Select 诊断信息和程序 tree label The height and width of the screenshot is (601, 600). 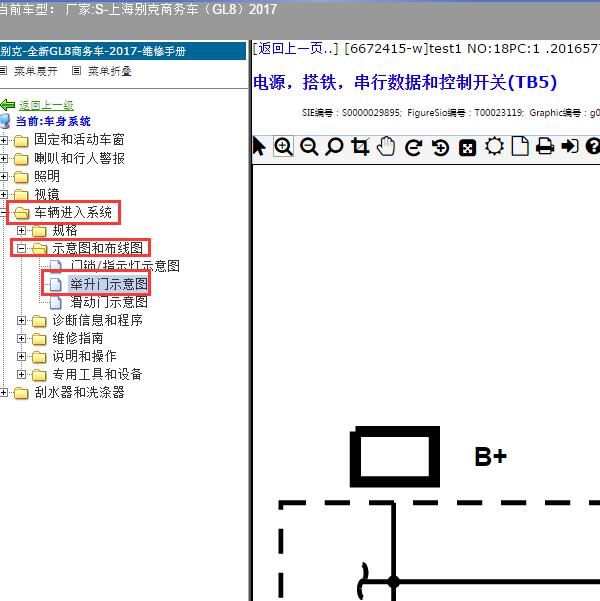pos(97,320)
